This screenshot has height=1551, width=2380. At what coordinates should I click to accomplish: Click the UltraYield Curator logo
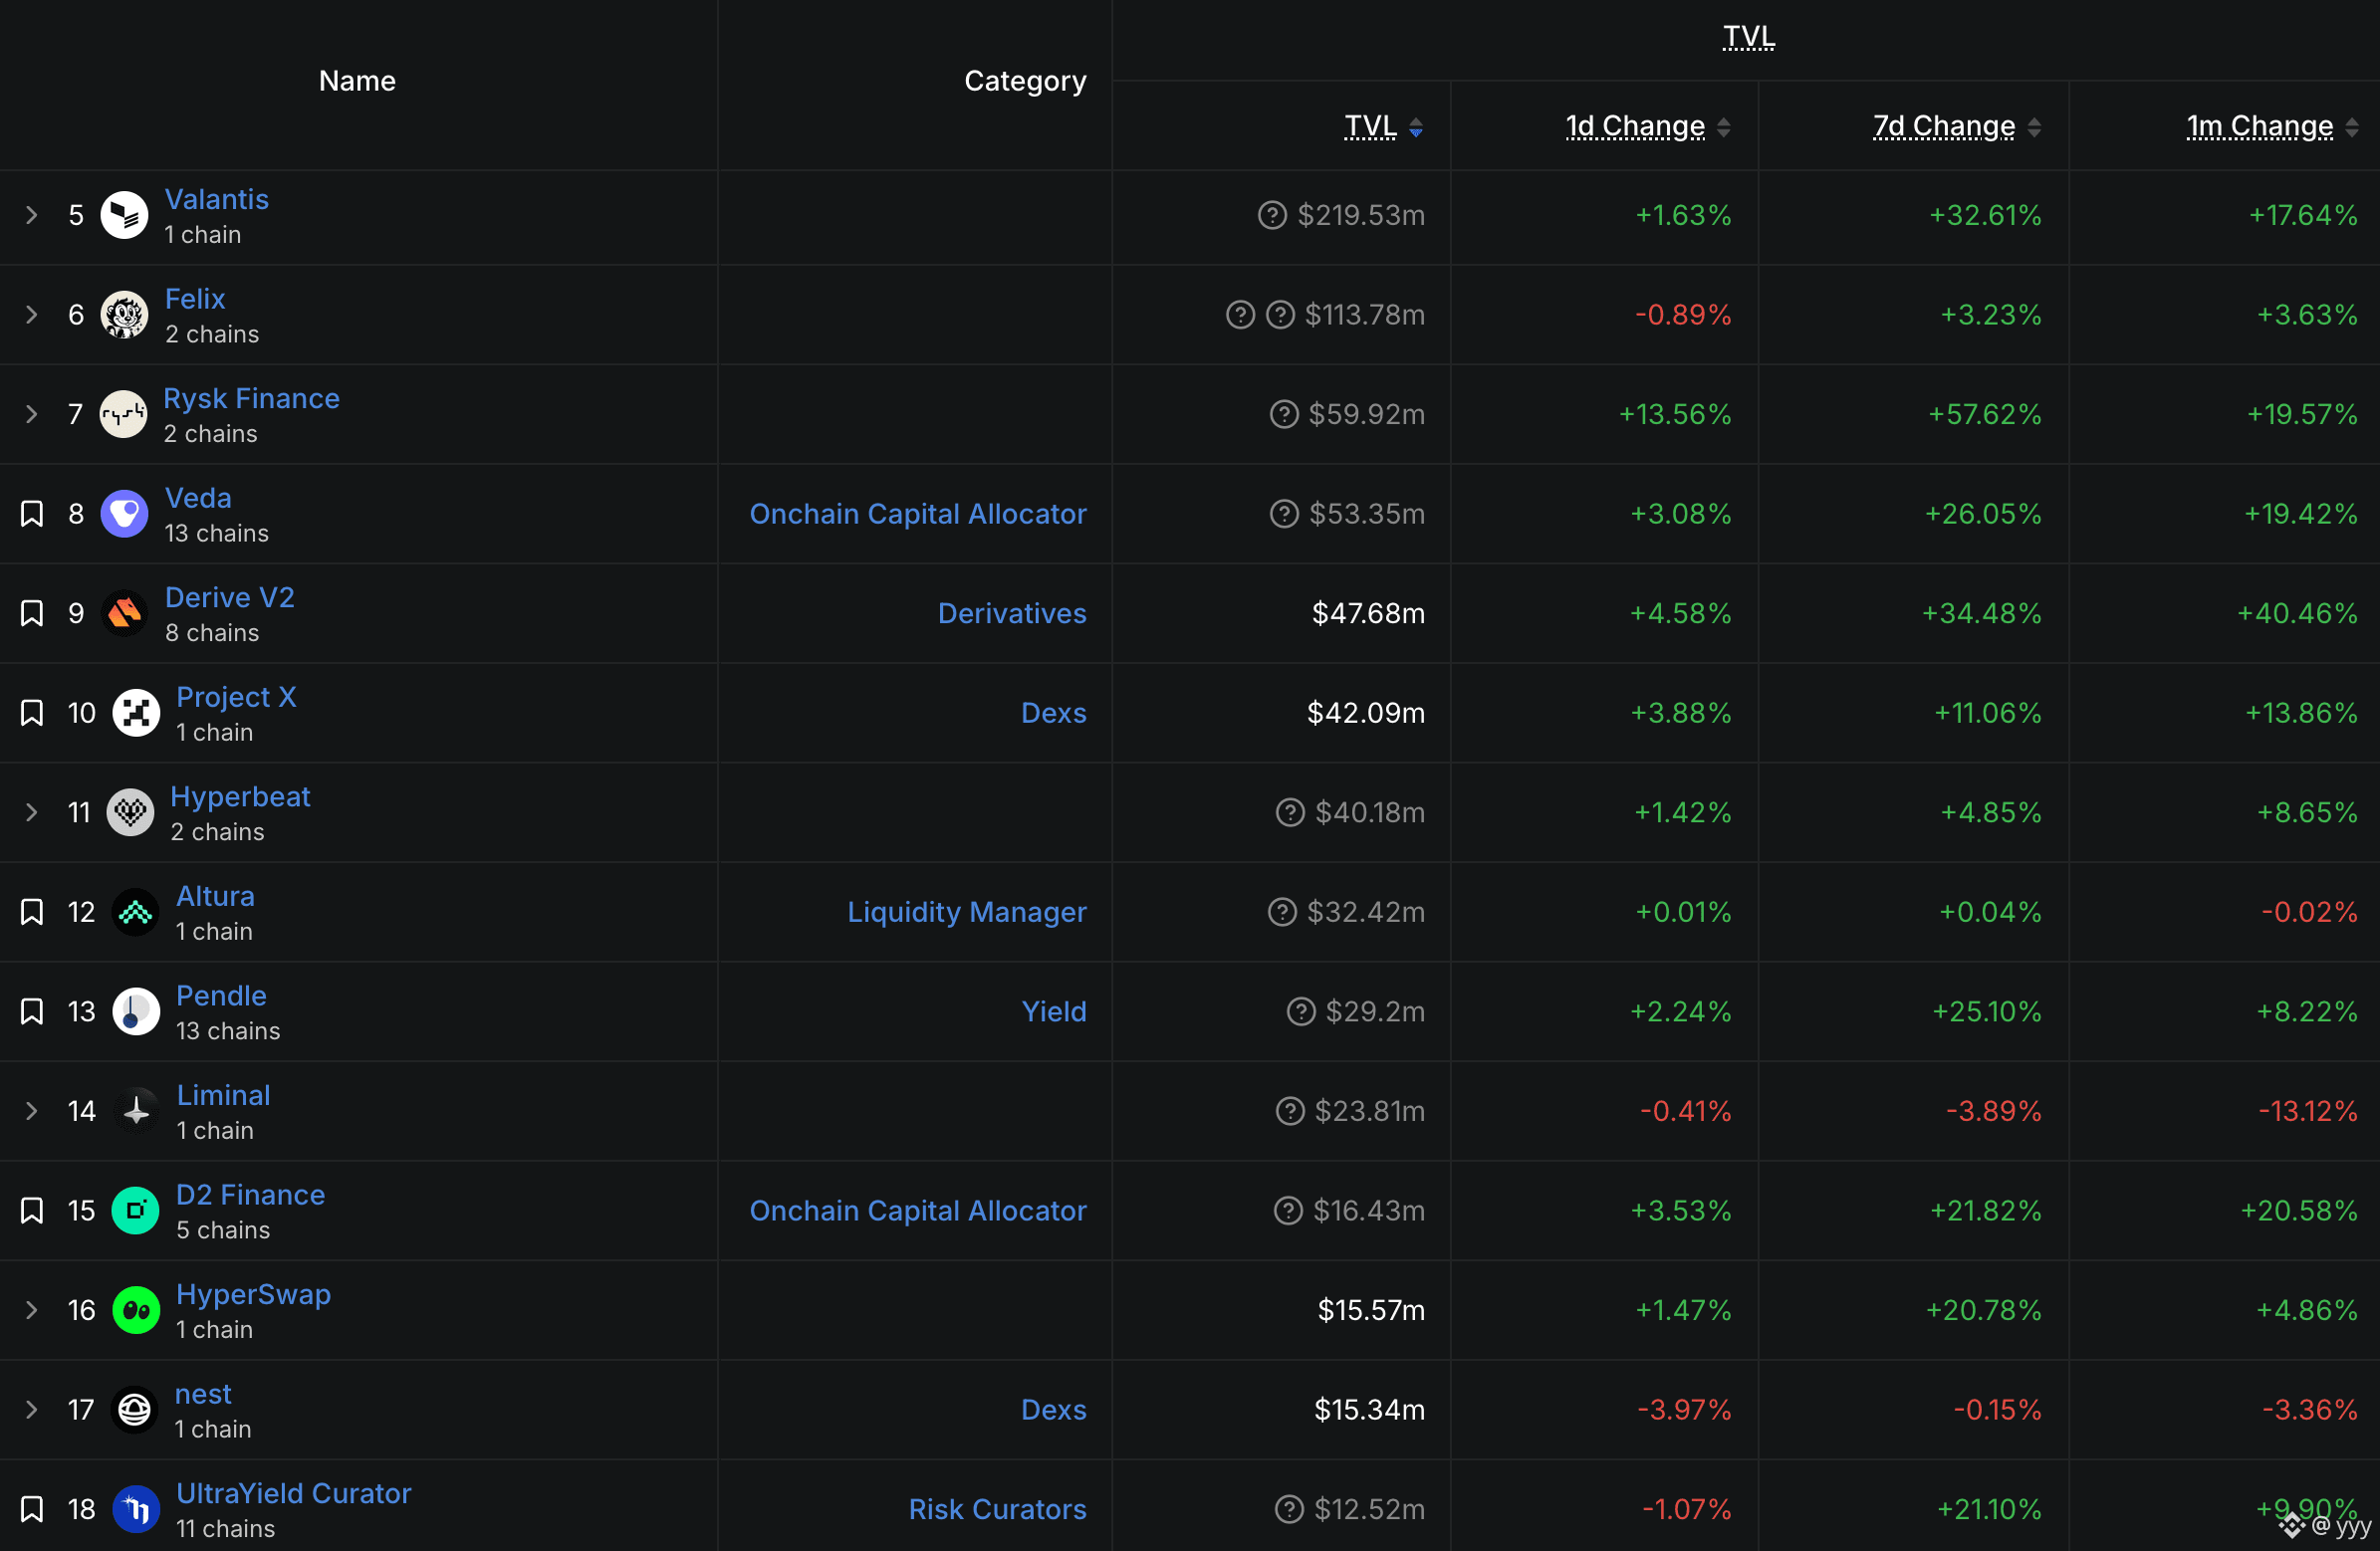tap(136, 1509)
